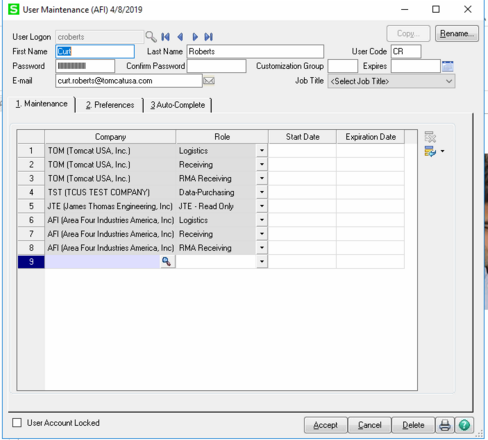
Task: Switch to the Maintenance tab
Action: pos(42,104)
